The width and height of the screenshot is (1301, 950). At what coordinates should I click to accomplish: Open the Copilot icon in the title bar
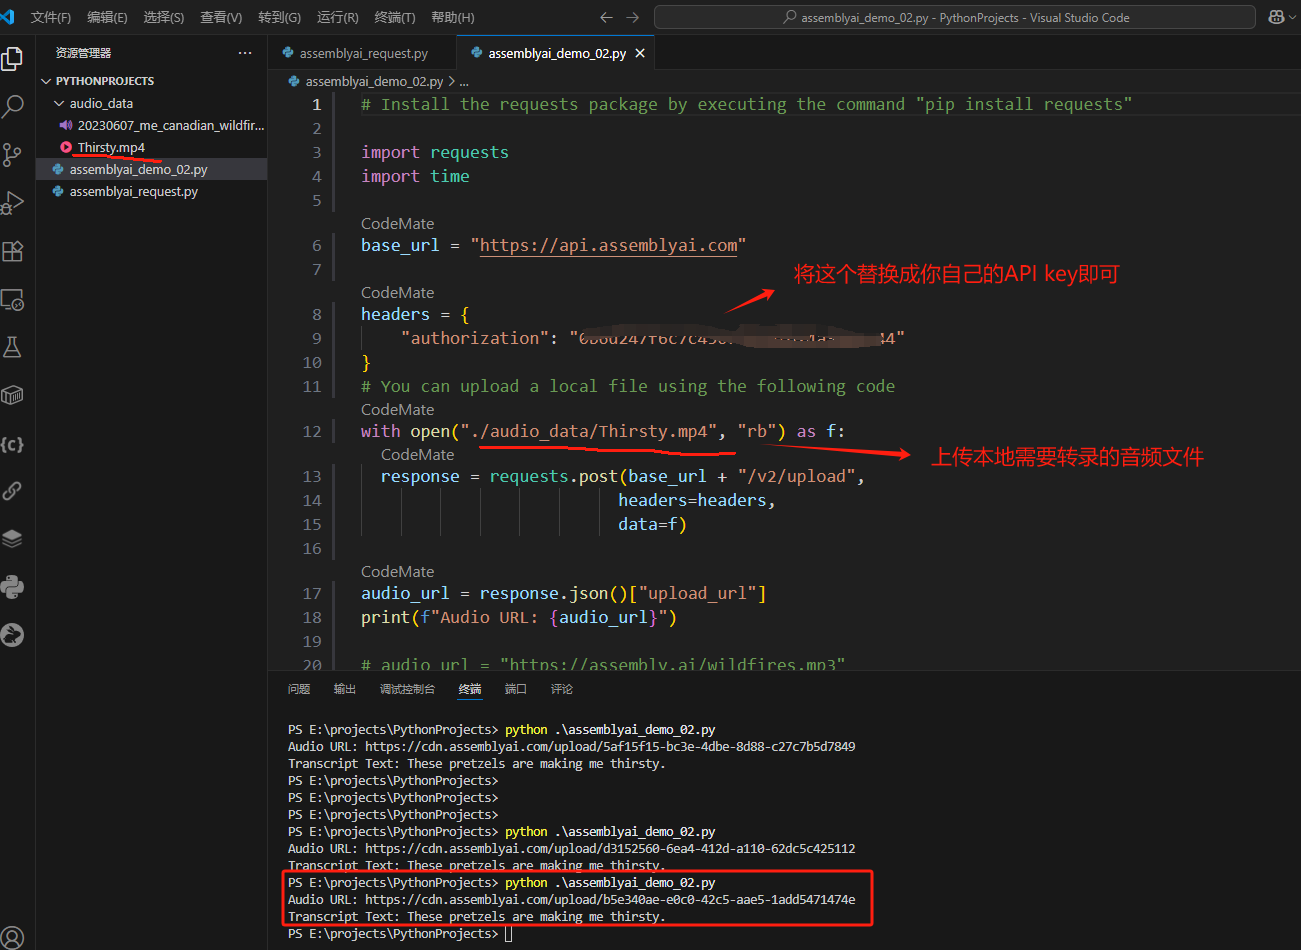[1276, 17]
